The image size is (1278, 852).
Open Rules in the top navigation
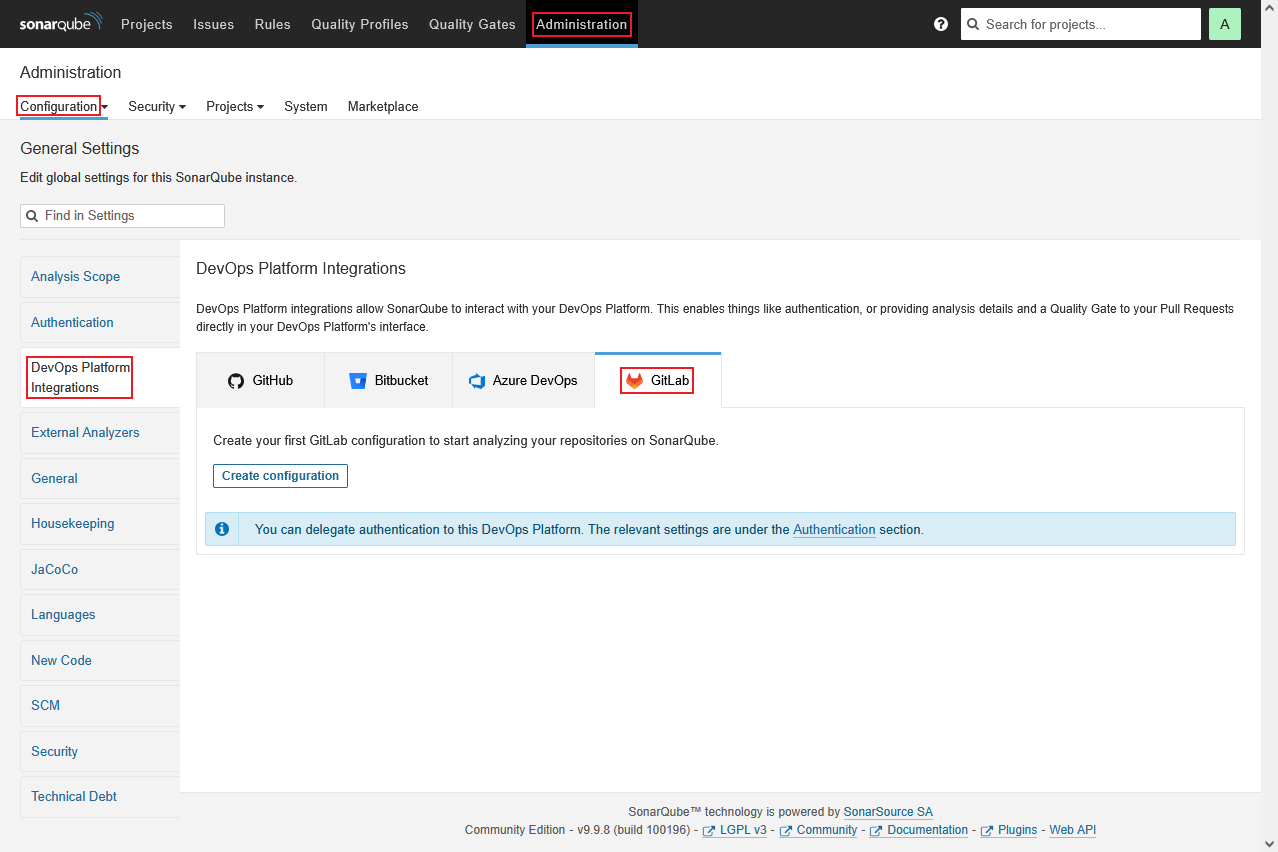[x=273, y=24]
